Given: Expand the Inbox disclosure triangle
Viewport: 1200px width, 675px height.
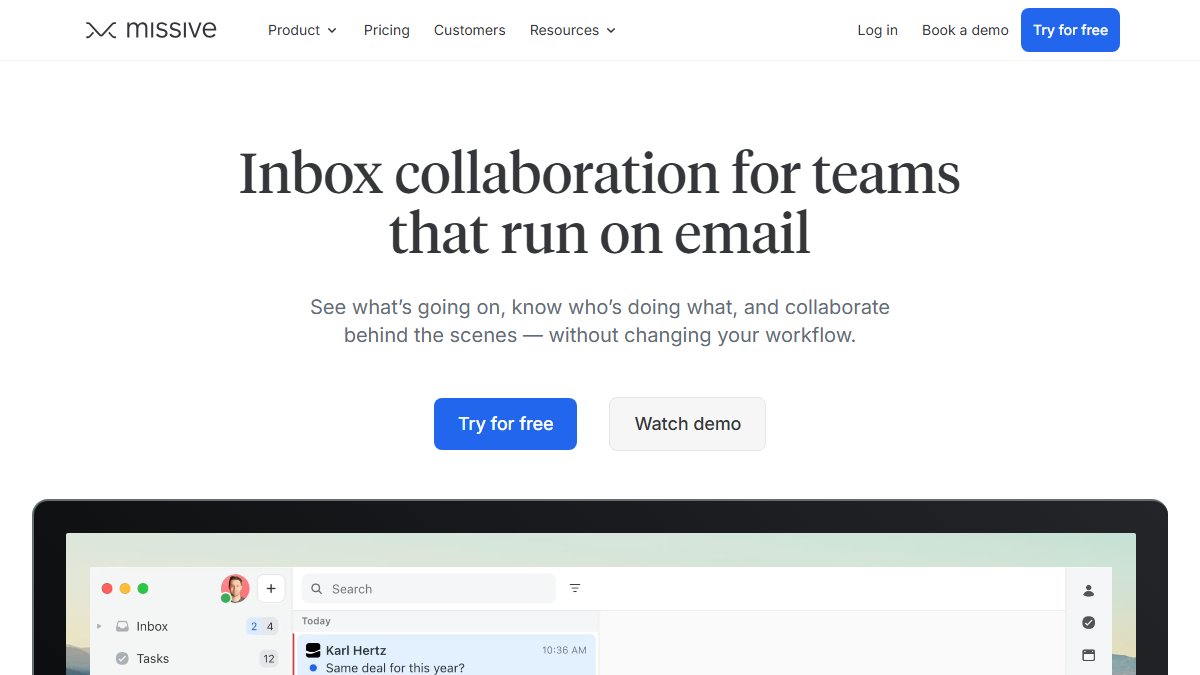Looking at the screenshot, I should pos(99,626).
